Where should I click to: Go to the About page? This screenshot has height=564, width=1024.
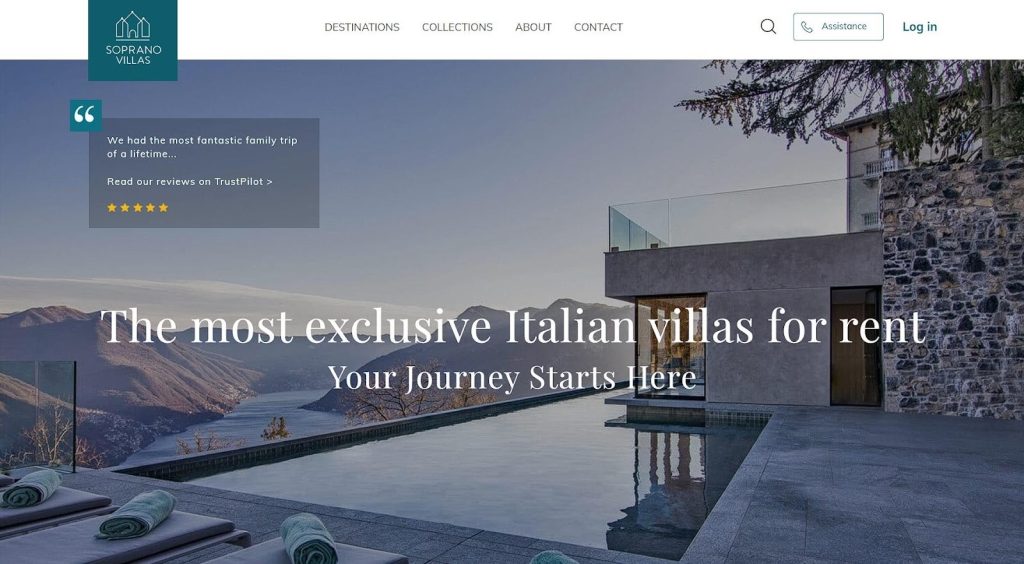pos(533,27)
